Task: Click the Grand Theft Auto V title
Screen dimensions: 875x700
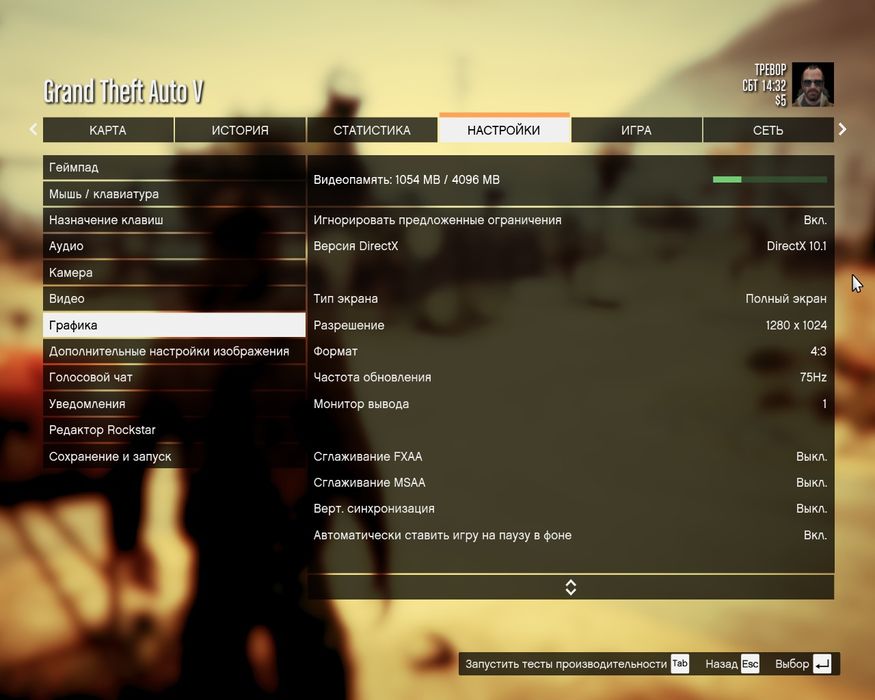Action: (x=124, y=92)
